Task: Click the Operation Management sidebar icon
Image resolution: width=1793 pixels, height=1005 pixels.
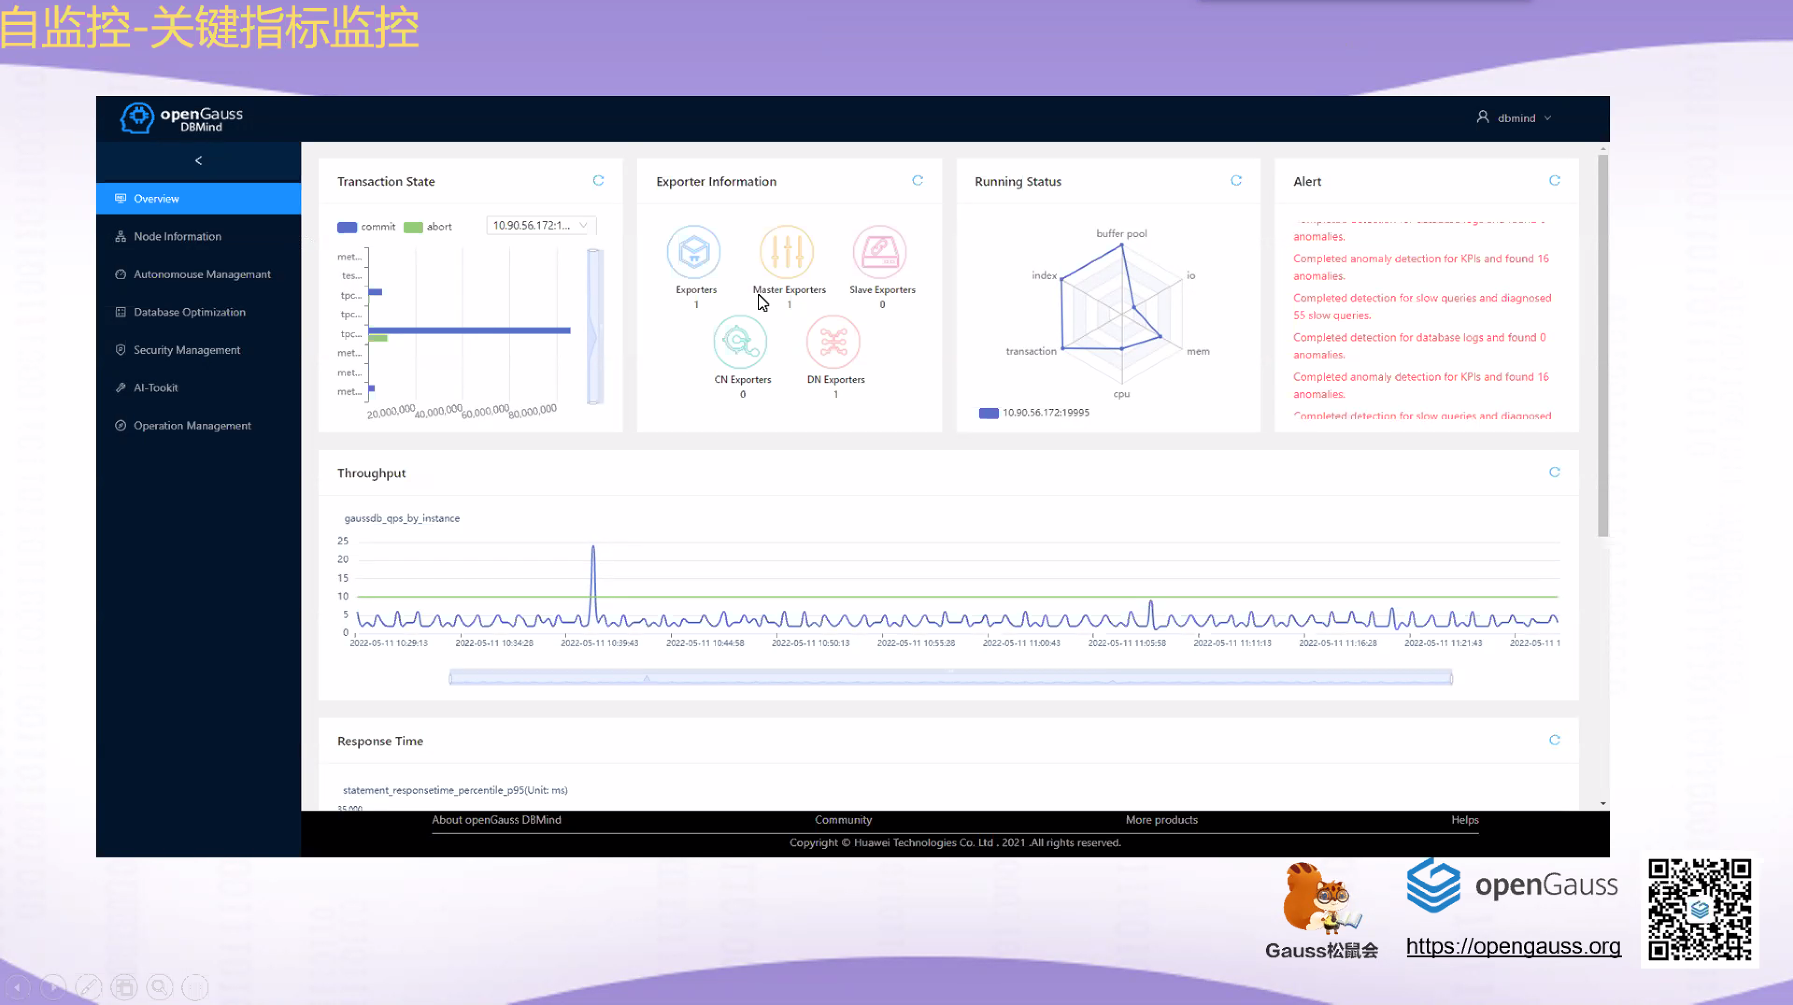Action: tap(121, 426)
